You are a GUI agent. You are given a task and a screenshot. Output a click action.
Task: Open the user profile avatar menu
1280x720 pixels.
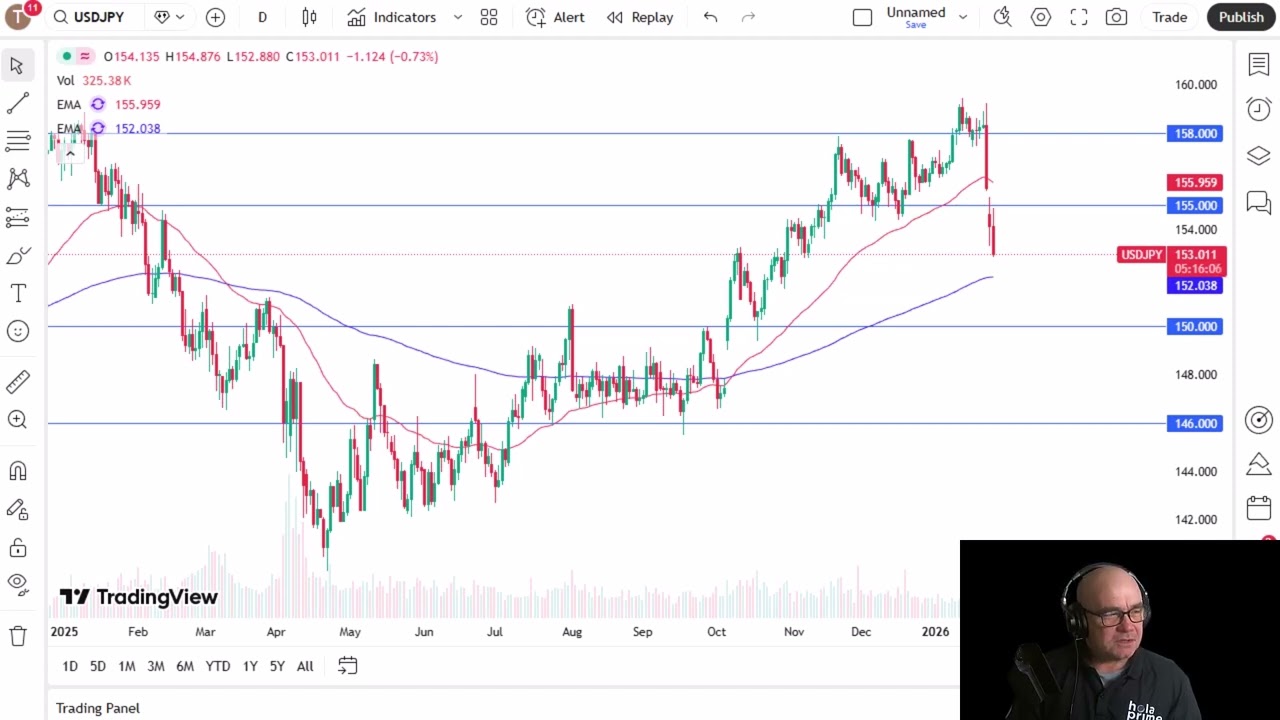point(20,17)
